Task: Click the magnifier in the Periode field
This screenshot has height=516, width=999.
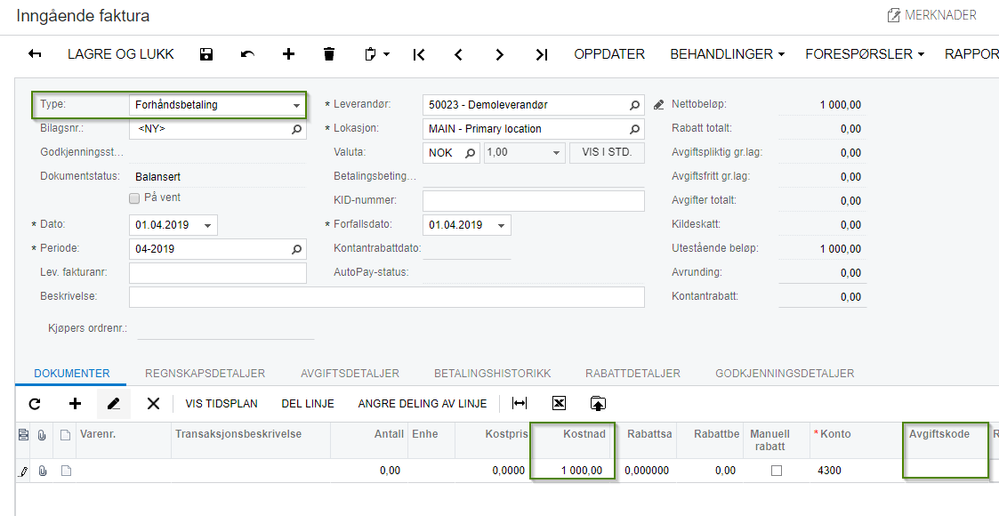Action: click(x=296, y=249)
